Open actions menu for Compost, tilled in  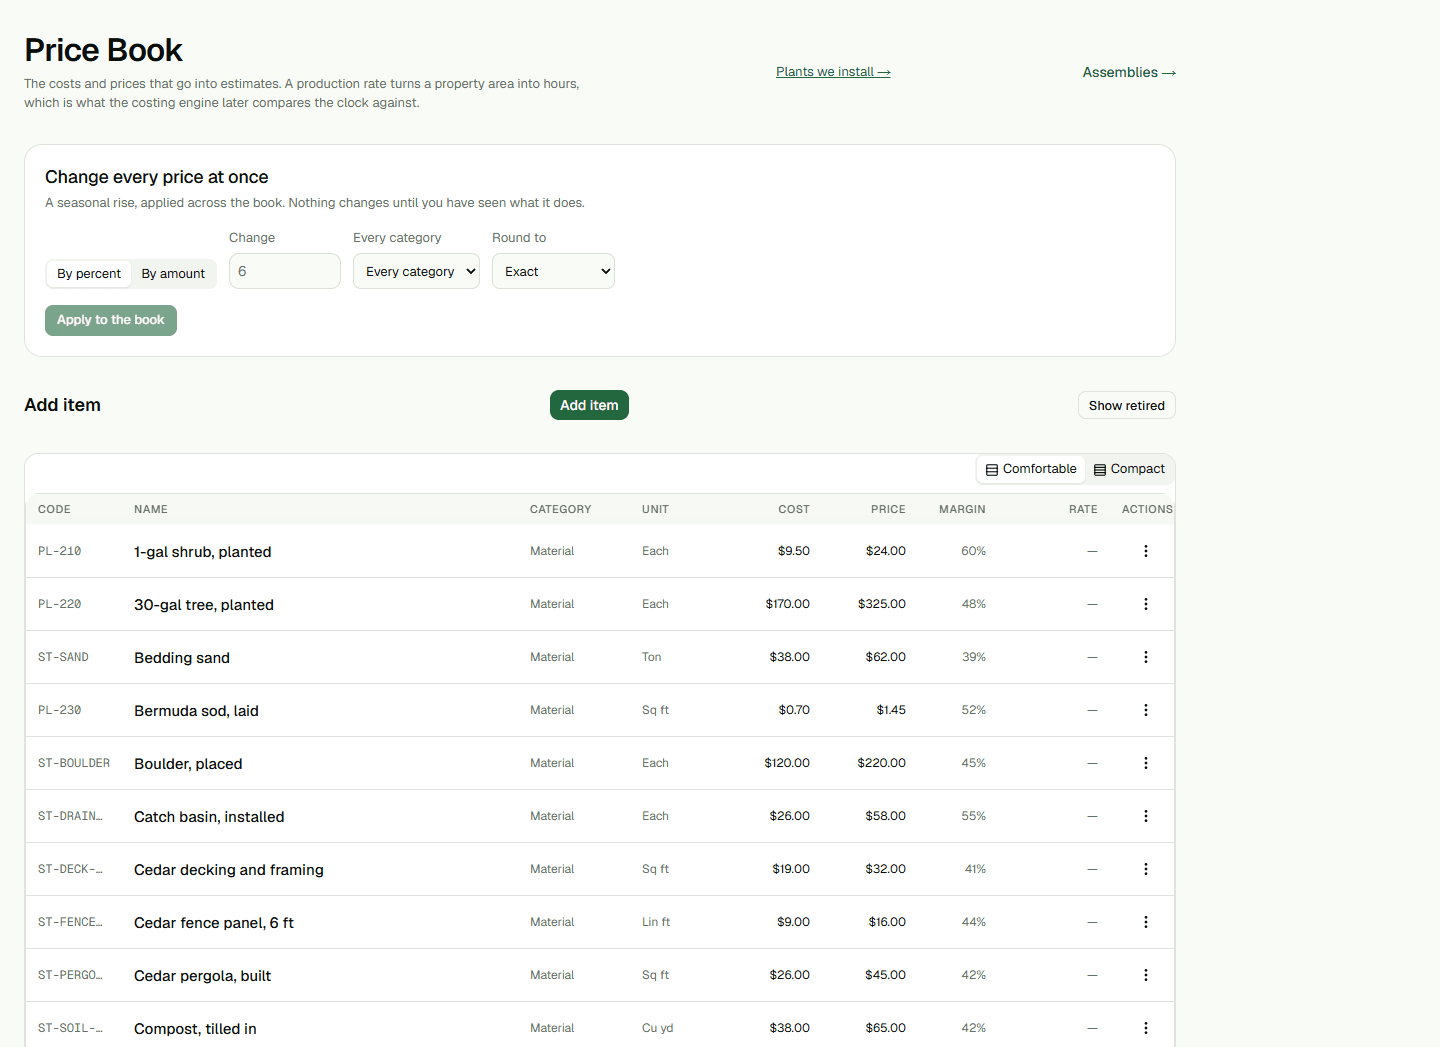pyautogui.click(x=1146, y=1028)
